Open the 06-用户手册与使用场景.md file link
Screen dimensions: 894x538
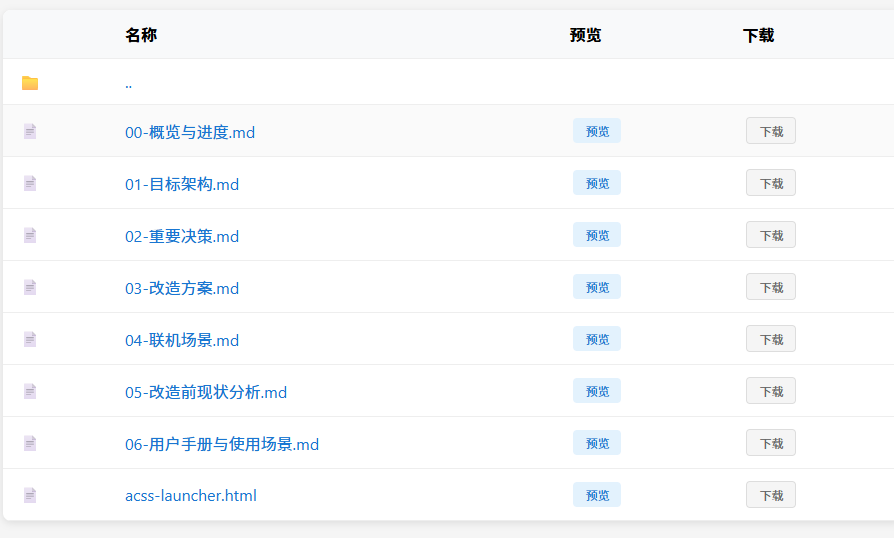point(222,444)
